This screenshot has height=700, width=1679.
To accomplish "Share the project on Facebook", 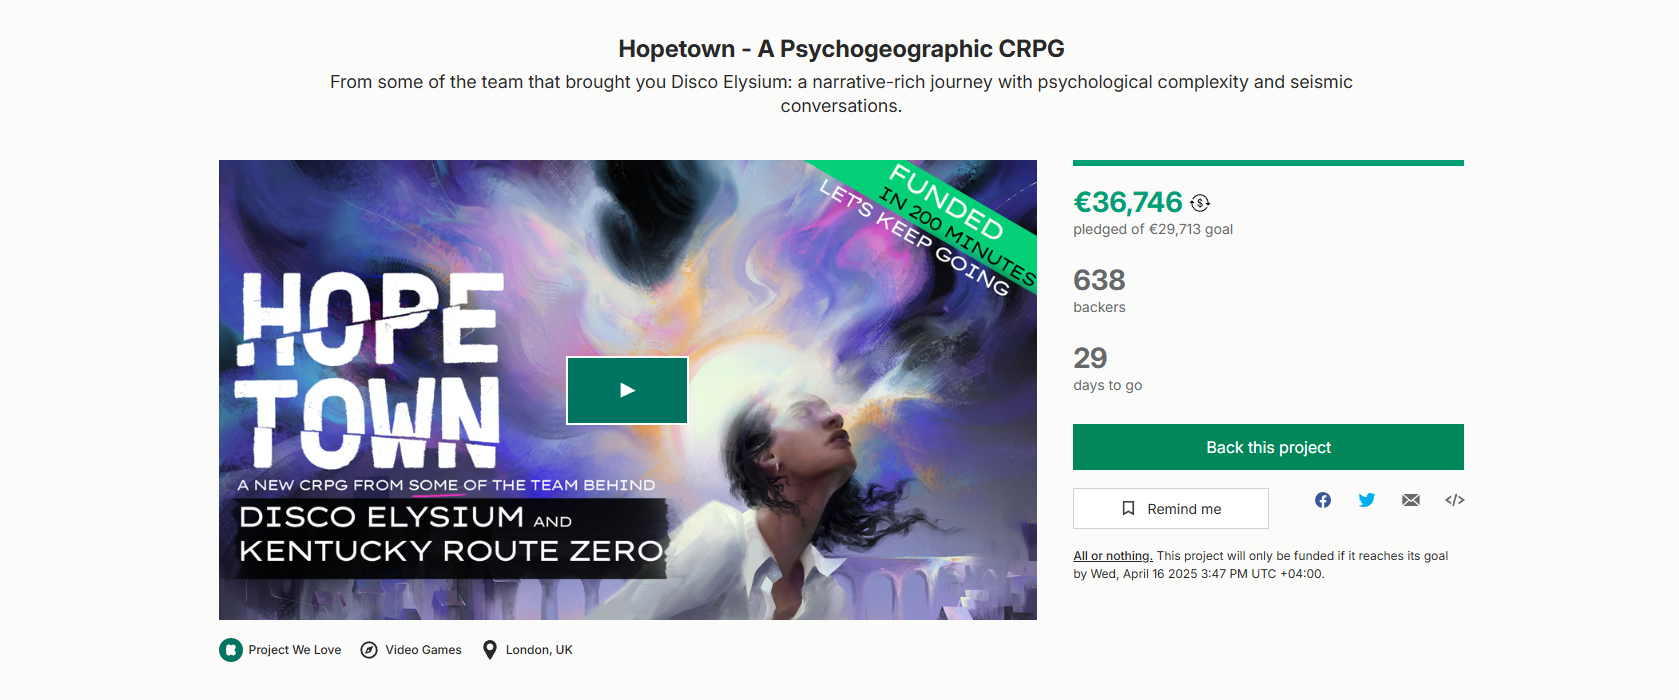I will [1323, 500].
